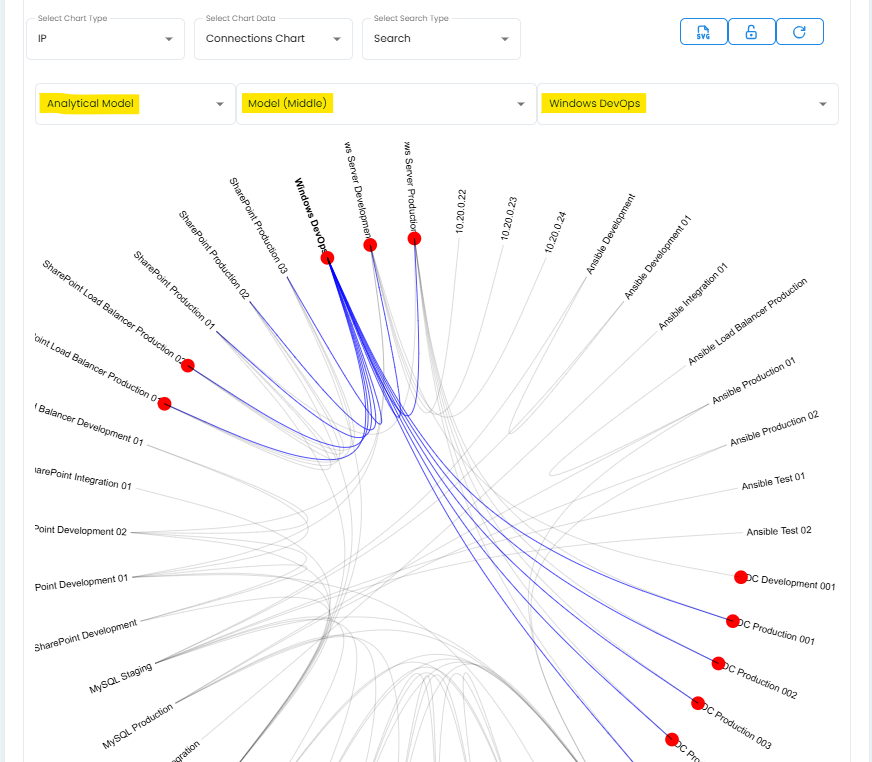Expand the Model (Middle) dropdown
Image resolution: width=872 pixels, height=762 pixels.
[386, 104]
